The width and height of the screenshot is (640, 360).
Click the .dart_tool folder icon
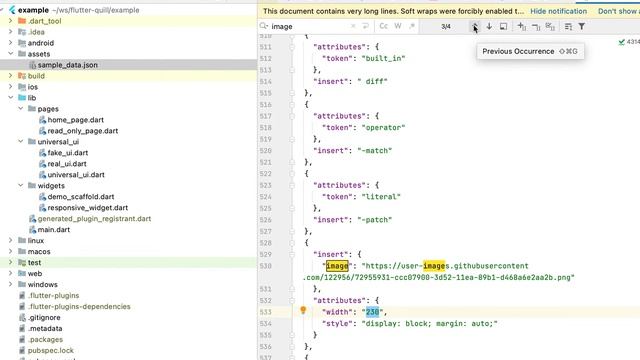click(x=22, y=21)
